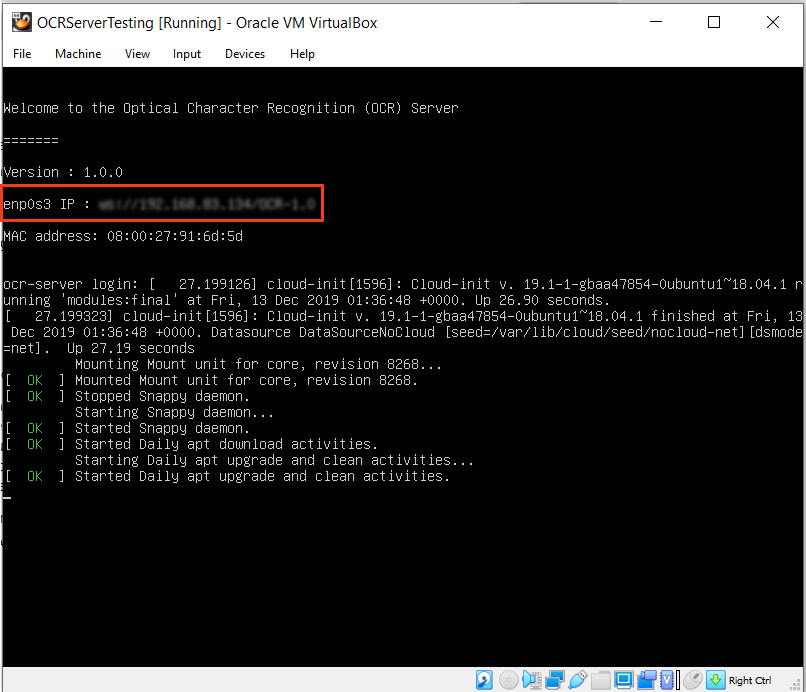This screenshot has height=692, width=806.
Task: Click the recording status icon
Action: pos(647,680)
